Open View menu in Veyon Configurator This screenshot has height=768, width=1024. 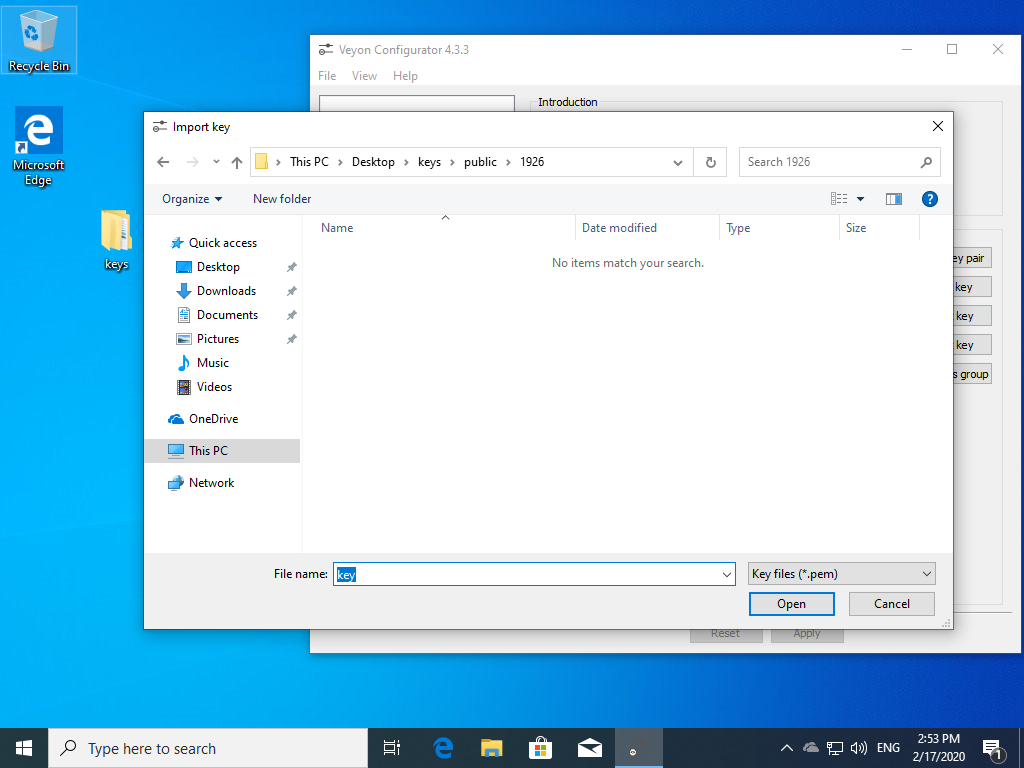tap(364, 76)
